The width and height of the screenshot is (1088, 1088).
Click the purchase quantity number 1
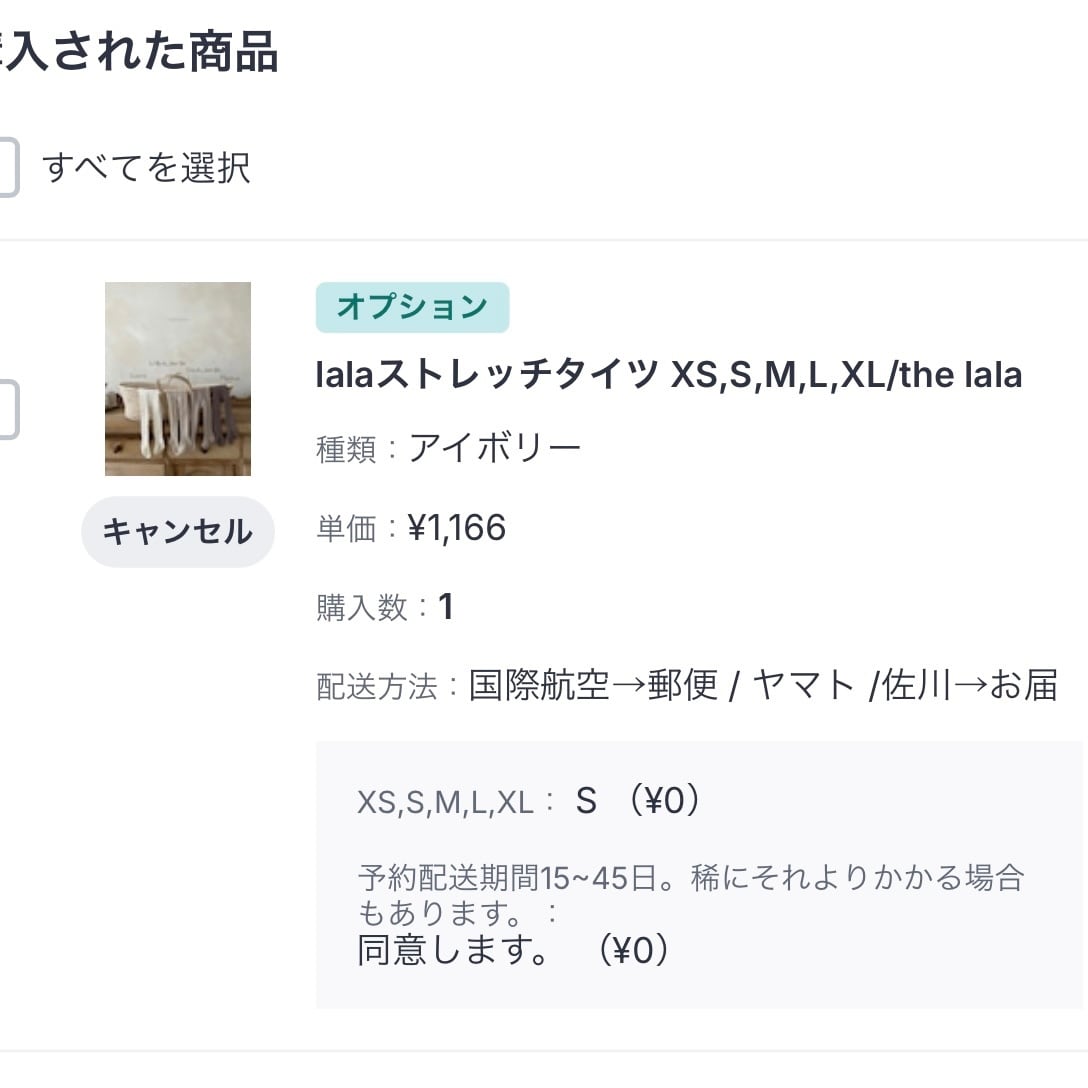[x=446, y=607]
